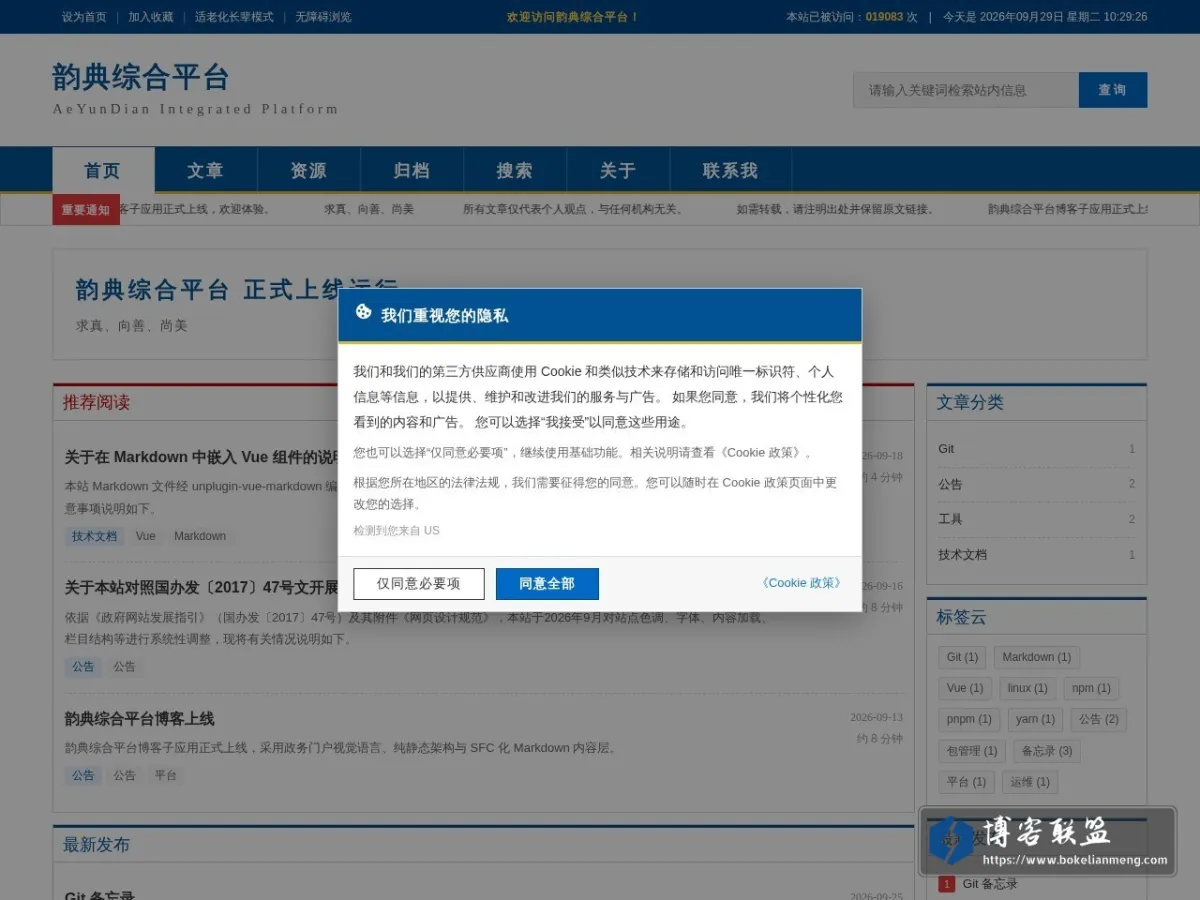Open the ranked #1 Git 备忘录 sidebar entry
The width and height of the screenshot is (1200, 900).
(990, 884)
